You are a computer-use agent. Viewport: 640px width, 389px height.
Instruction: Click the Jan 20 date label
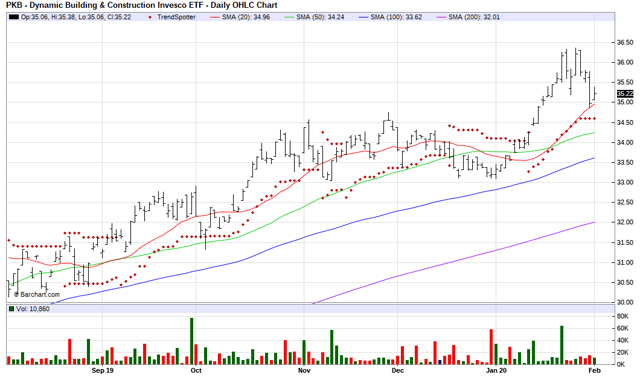496,371
